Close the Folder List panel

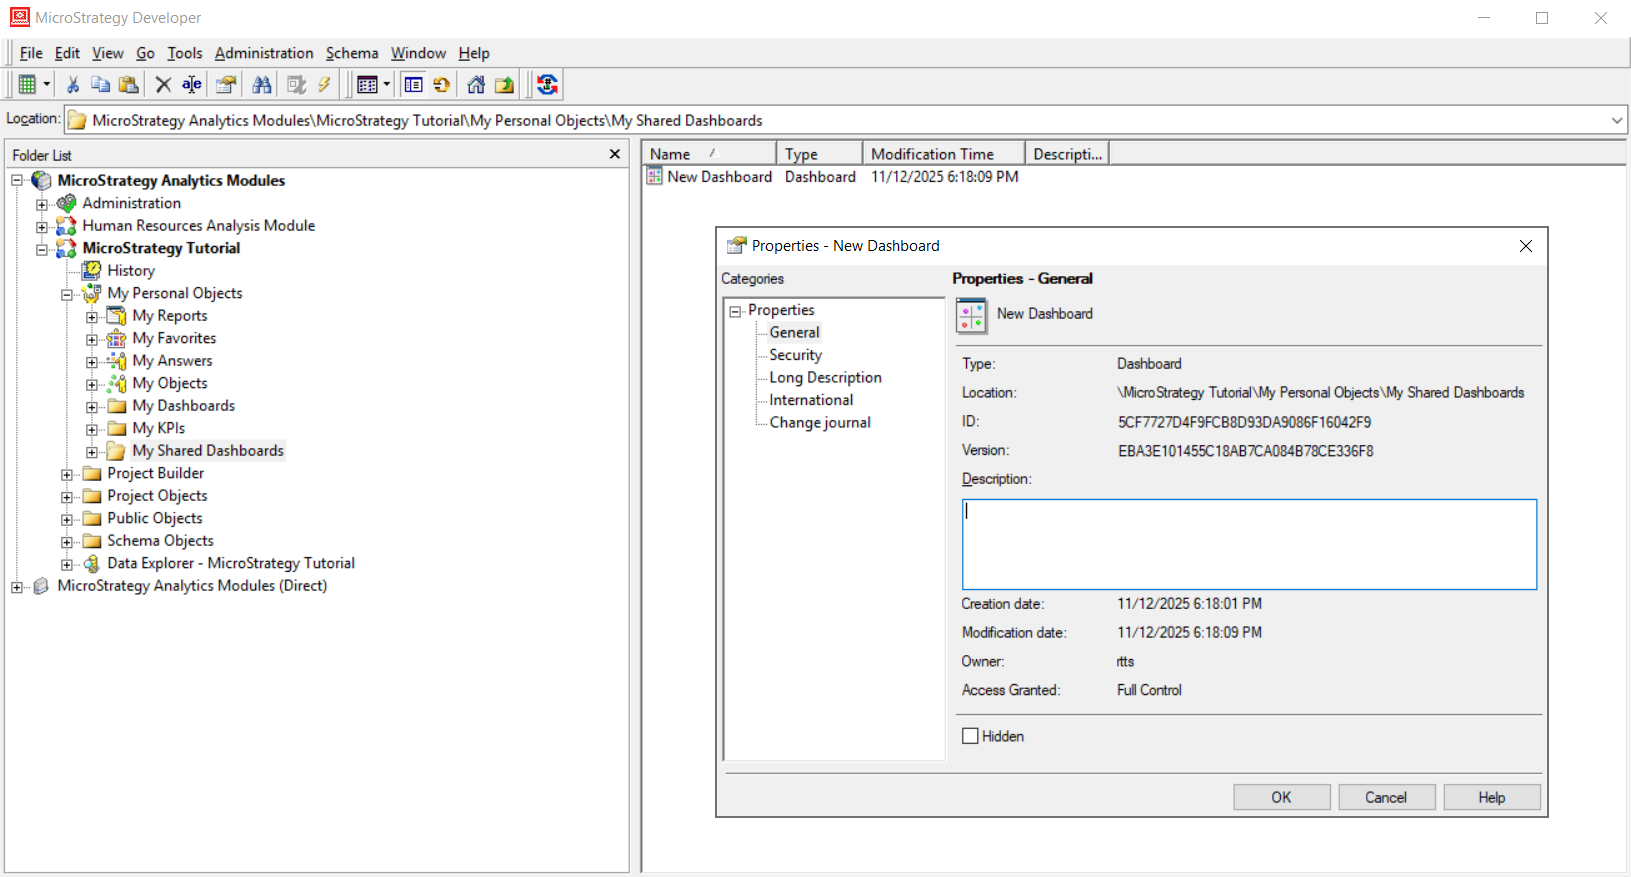615,154
